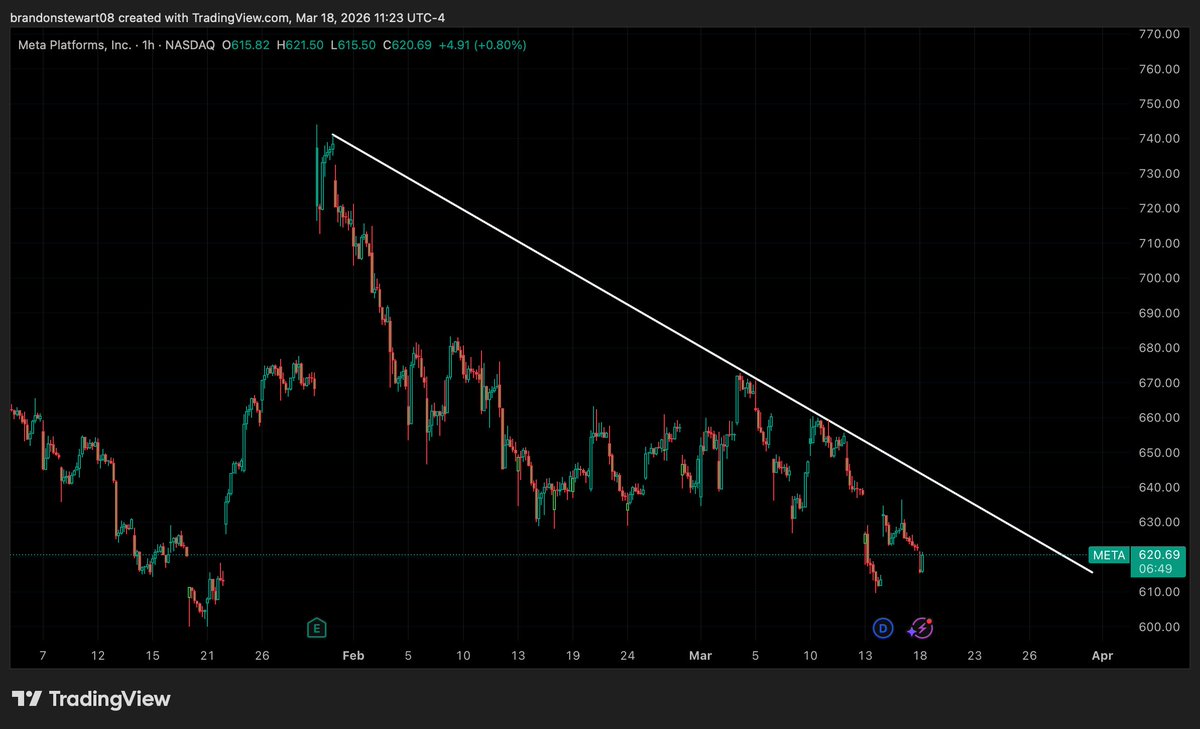Click the open value O615.82
This screenshot has height=729, width=1200.
244,45
